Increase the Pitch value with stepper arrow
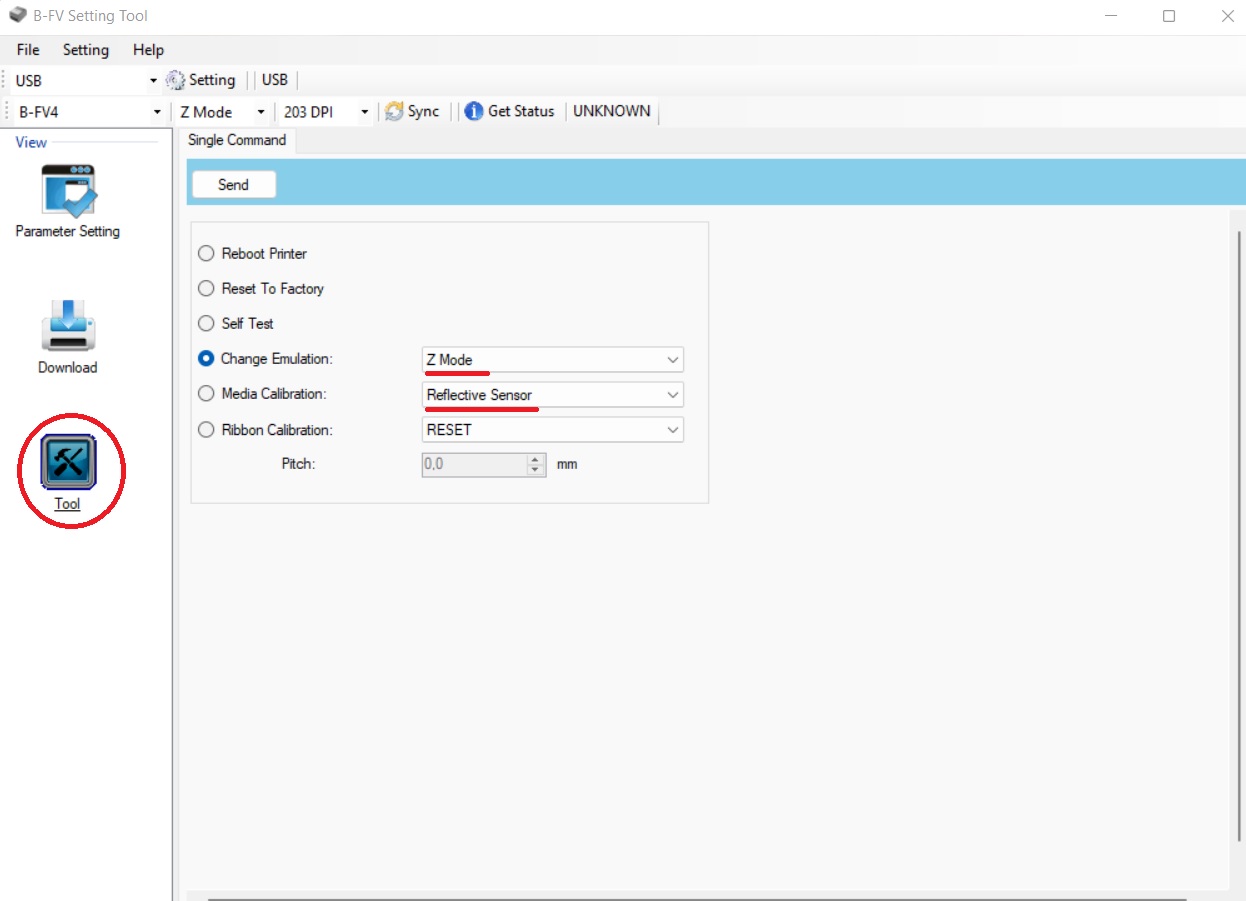The width and height of the screenshot is (1246, 901). pyautogui.click(x=536, y=459)
